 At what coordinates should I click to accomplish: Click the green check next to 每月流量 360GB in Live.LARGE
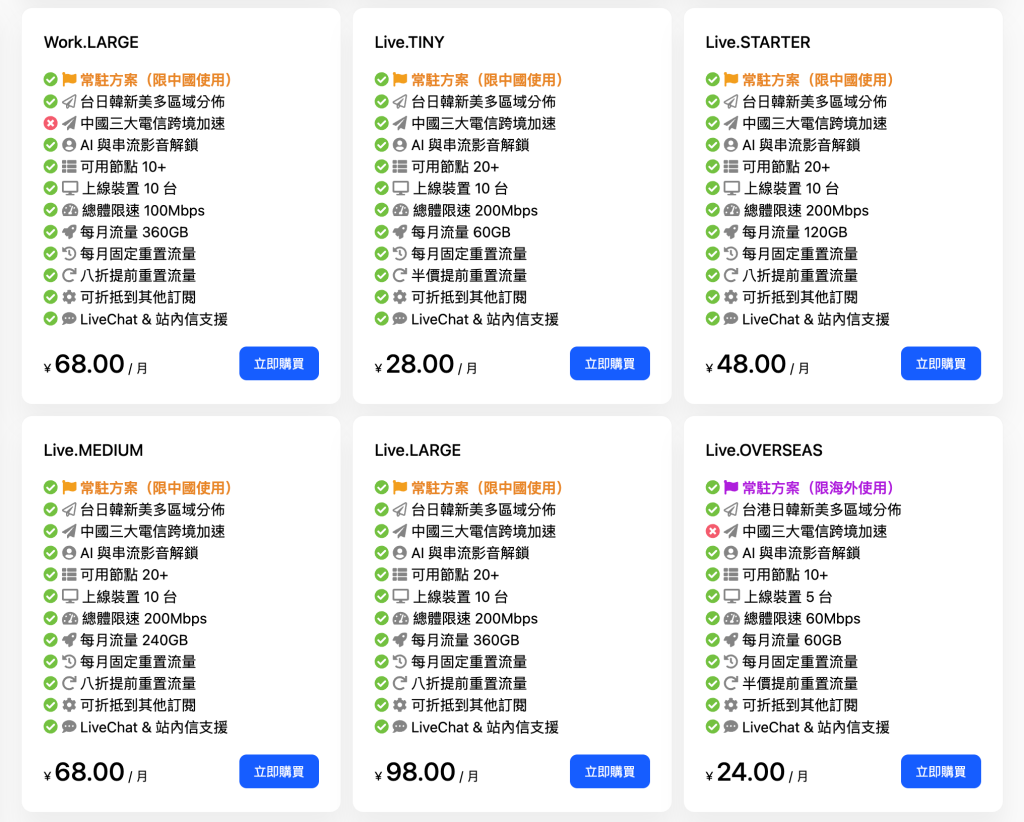pos(381,640)
